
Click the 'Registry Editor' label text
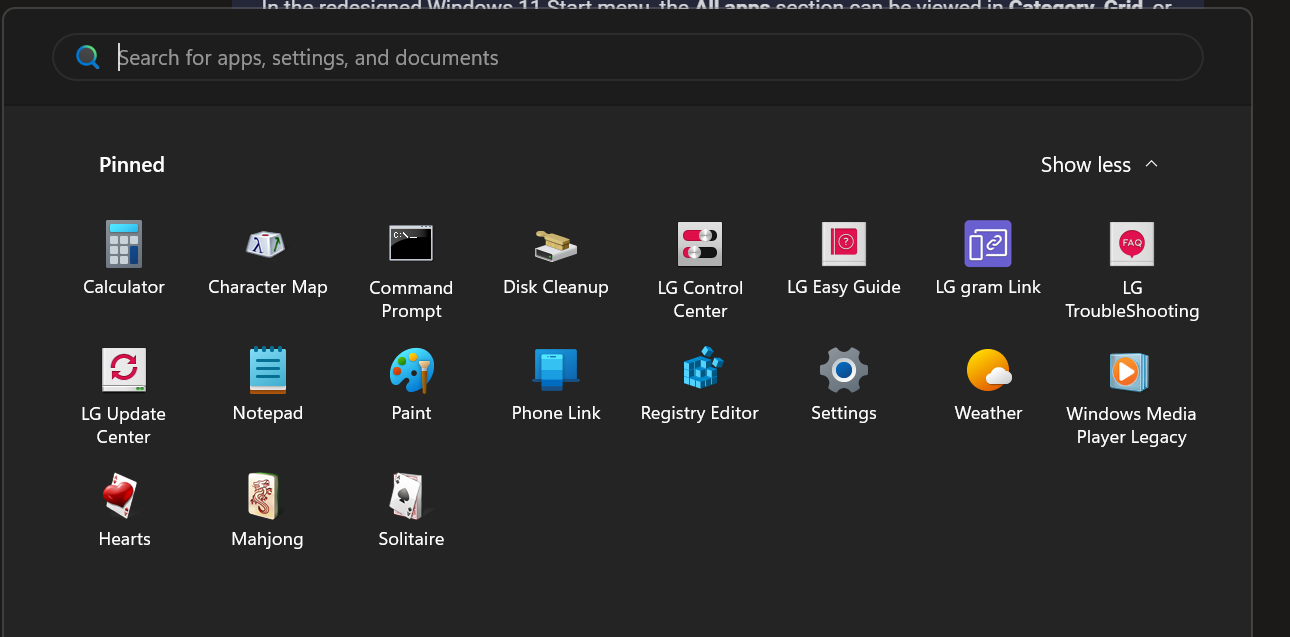[700, 413]
